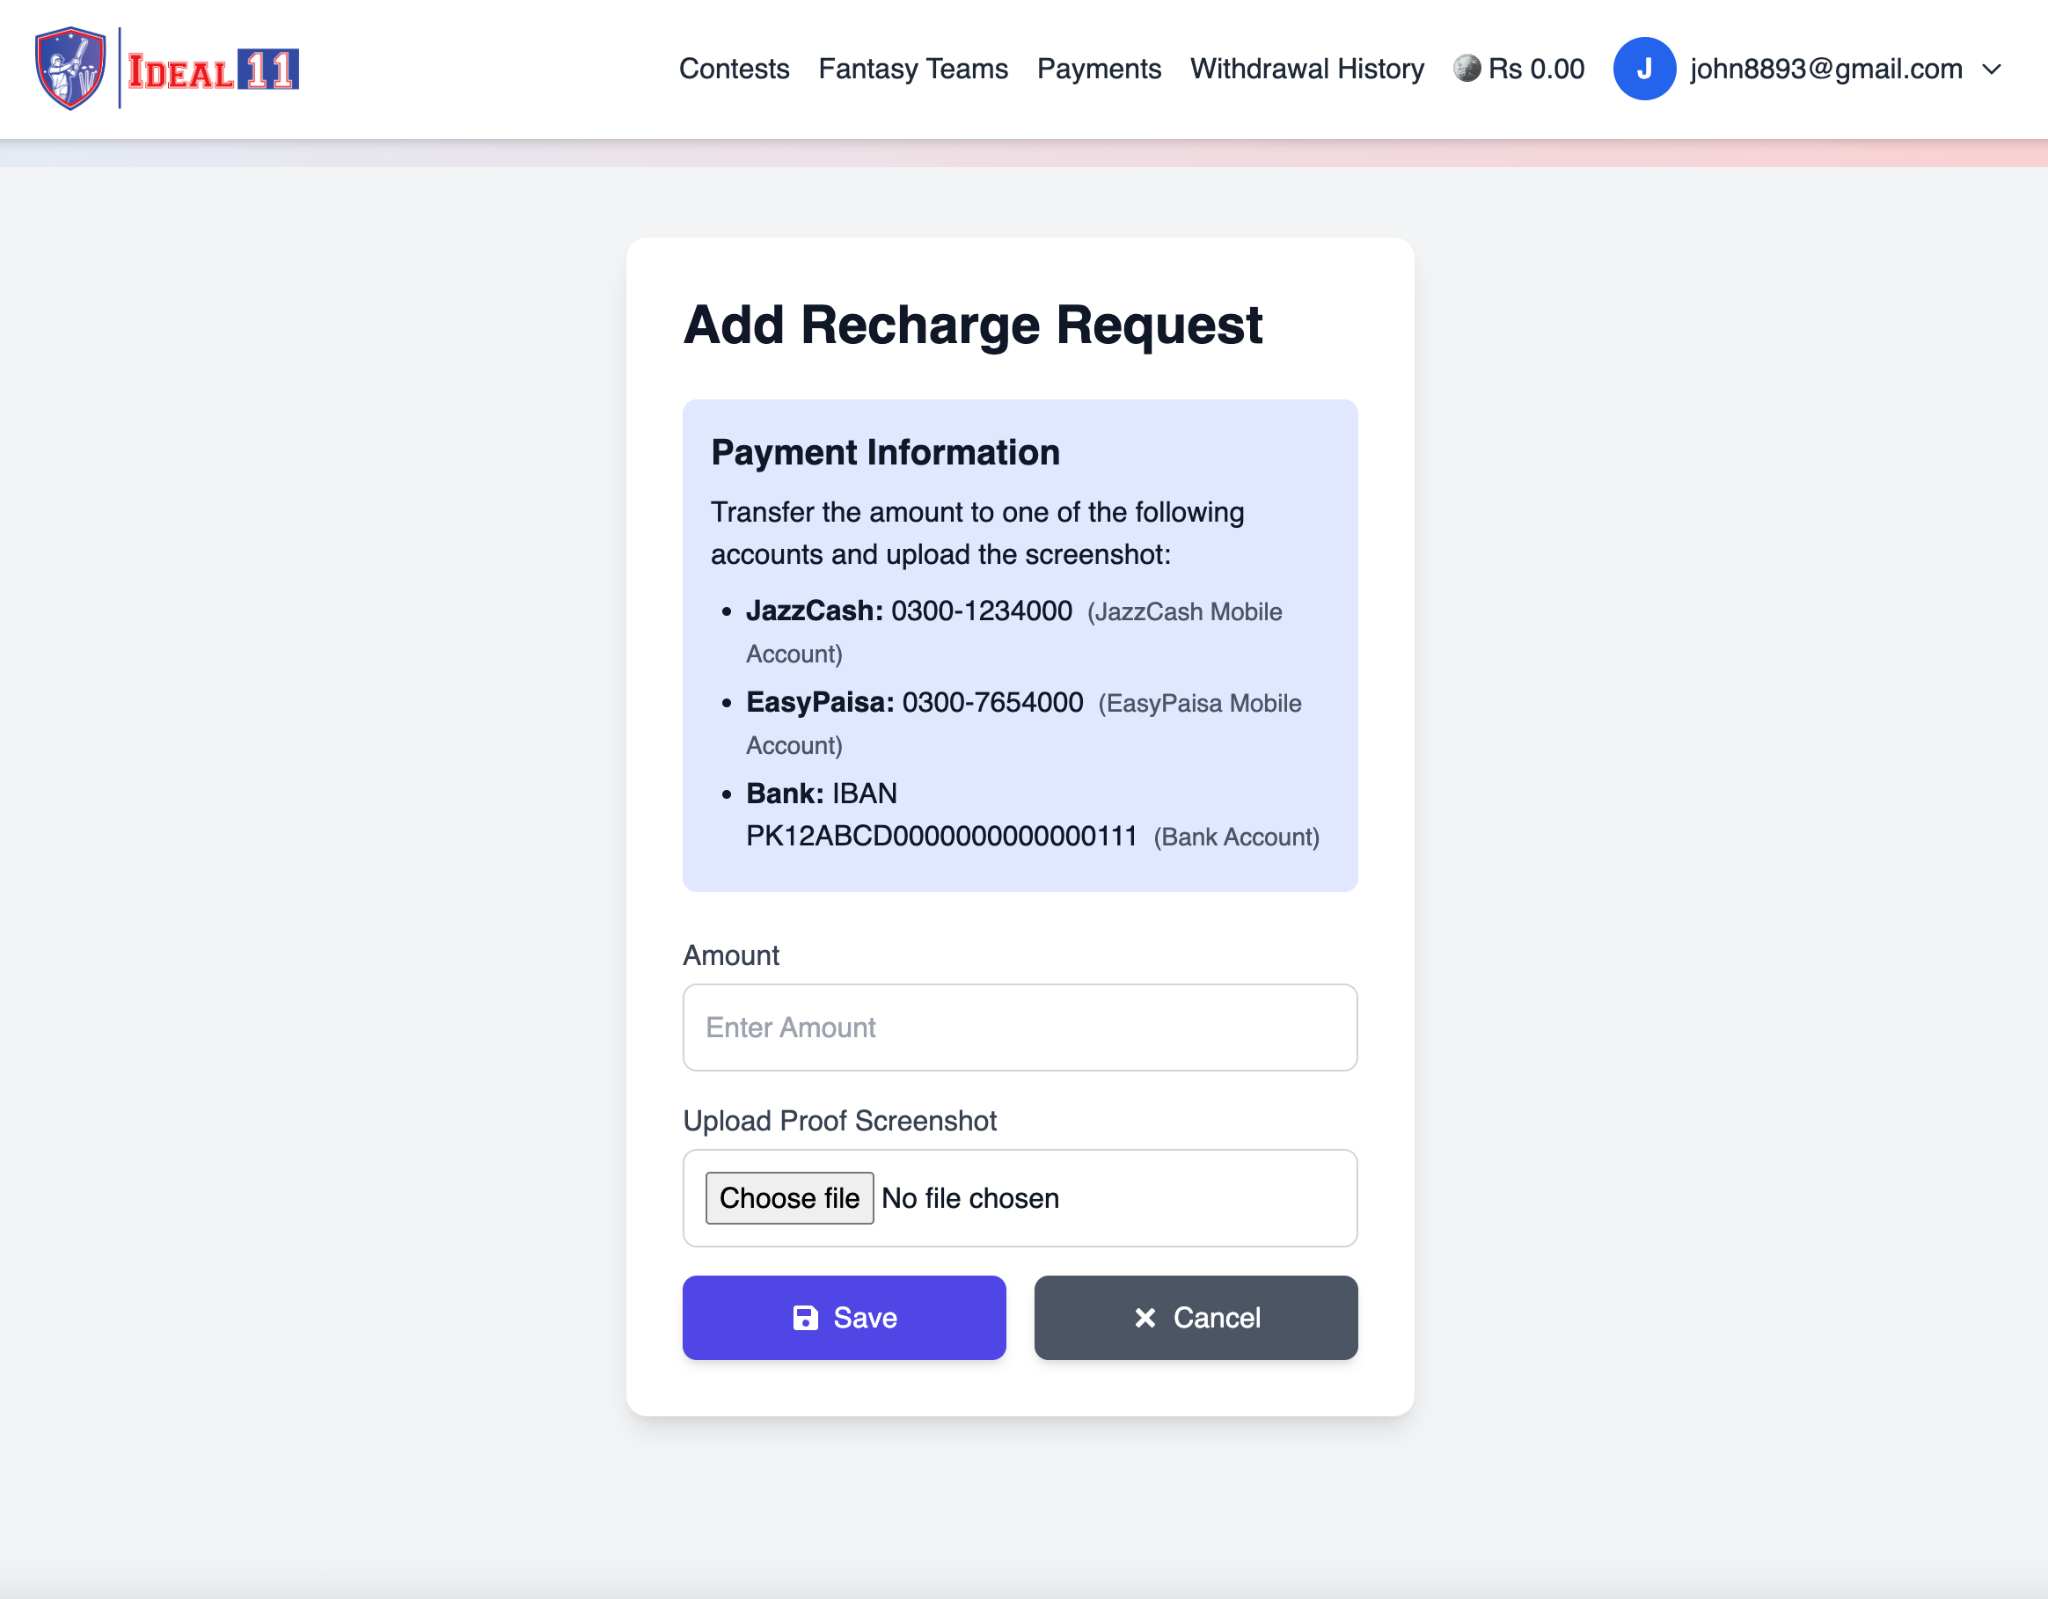Viewport: 2048px width, 1599px height.
Task: Click the bank IBAN number text
Action: point(941,836)
